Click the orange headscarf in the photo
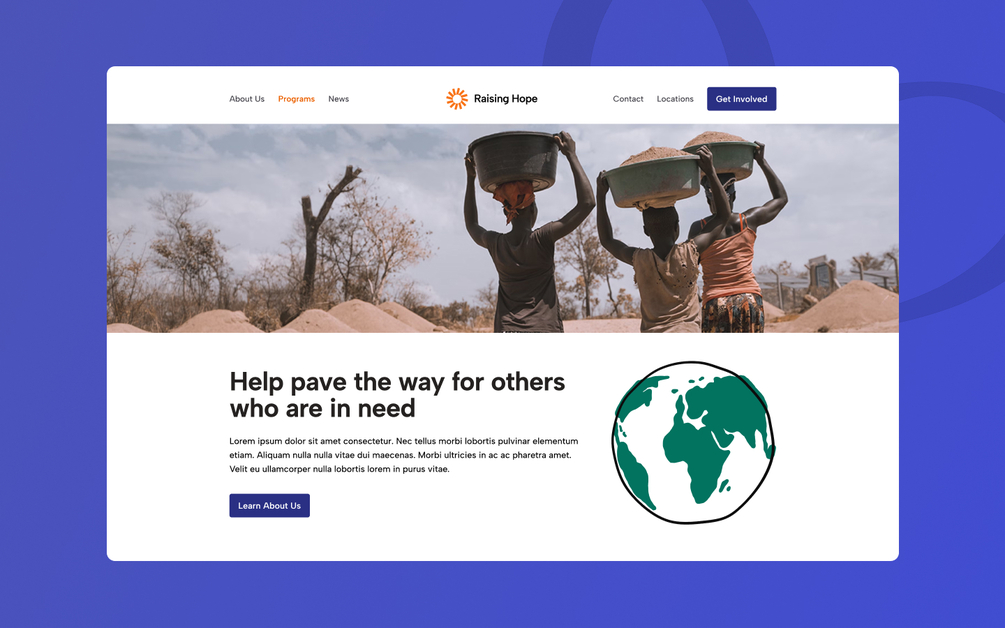This screenshot has width=1005, height=628. (x=513, y=197)
